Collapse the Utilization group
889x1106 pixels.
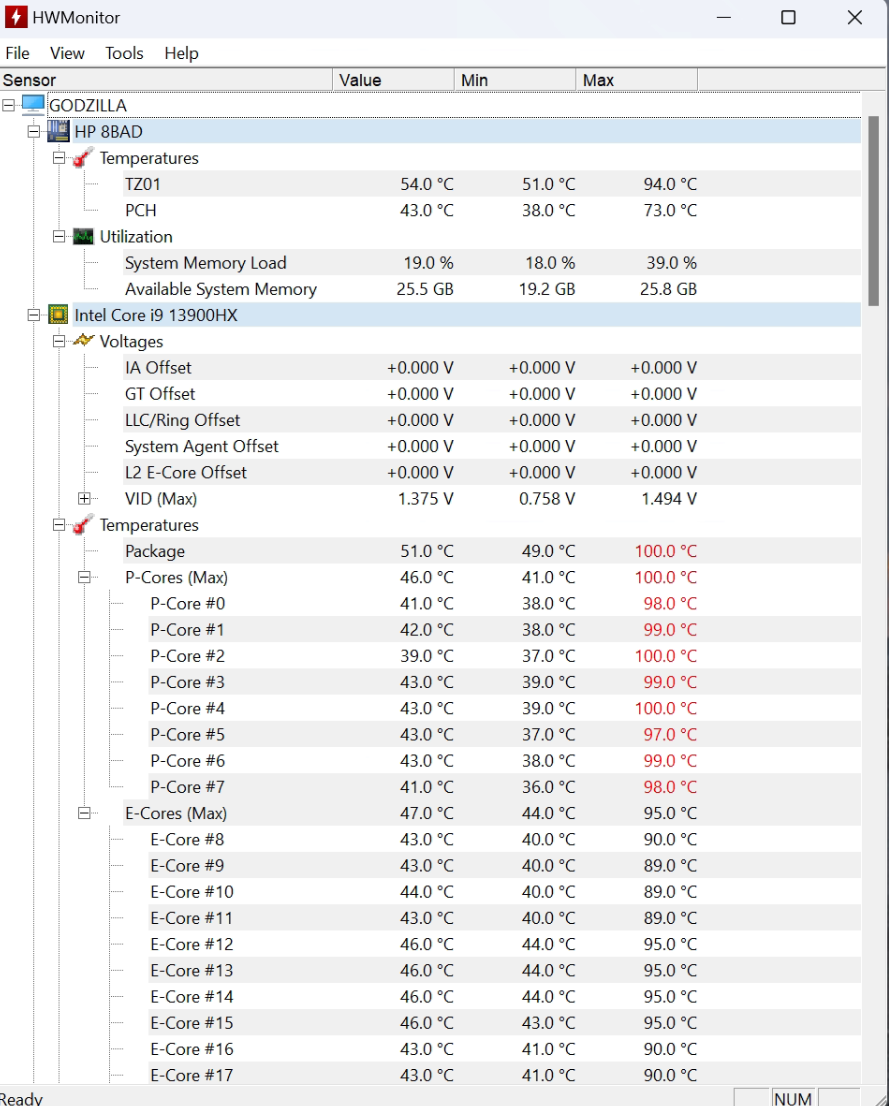click(x=59, y=236)
